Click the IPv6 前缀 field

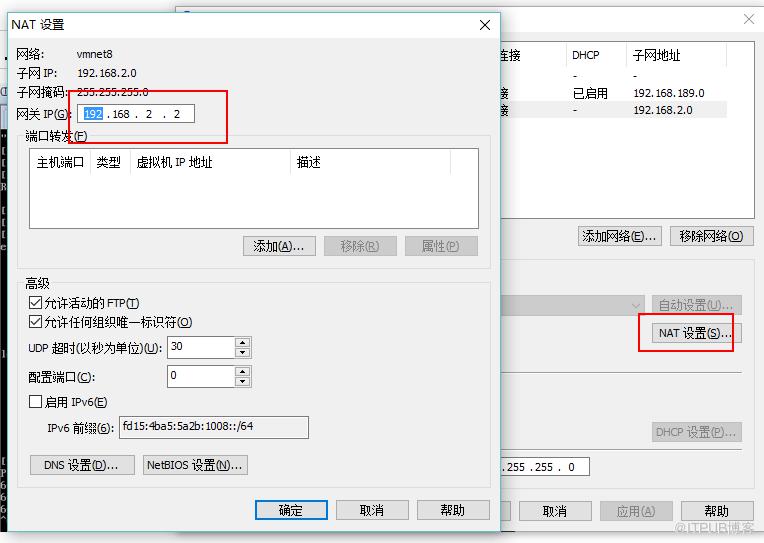(214, 427)
